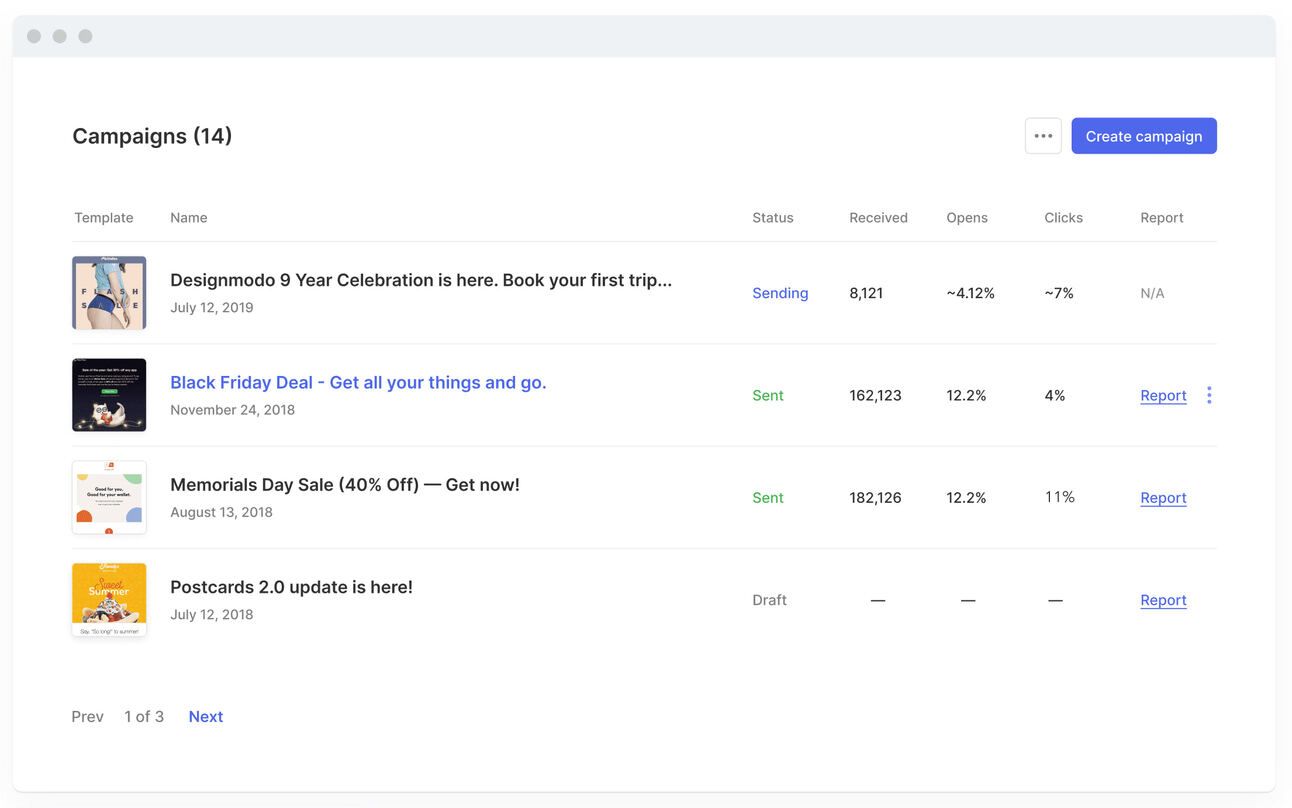Go to the Prev page of campaigns

(88, 716)
